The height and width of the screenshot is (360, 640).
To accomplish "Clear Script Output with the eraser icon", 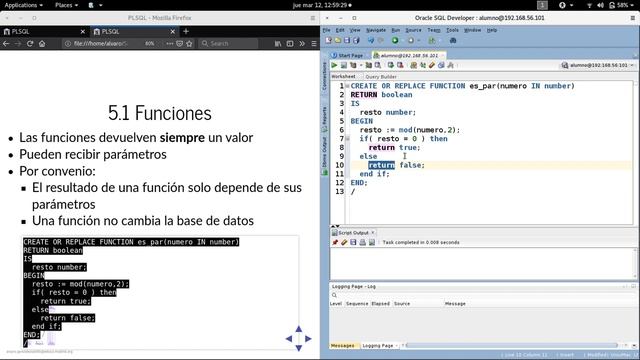I will [344, 242].
